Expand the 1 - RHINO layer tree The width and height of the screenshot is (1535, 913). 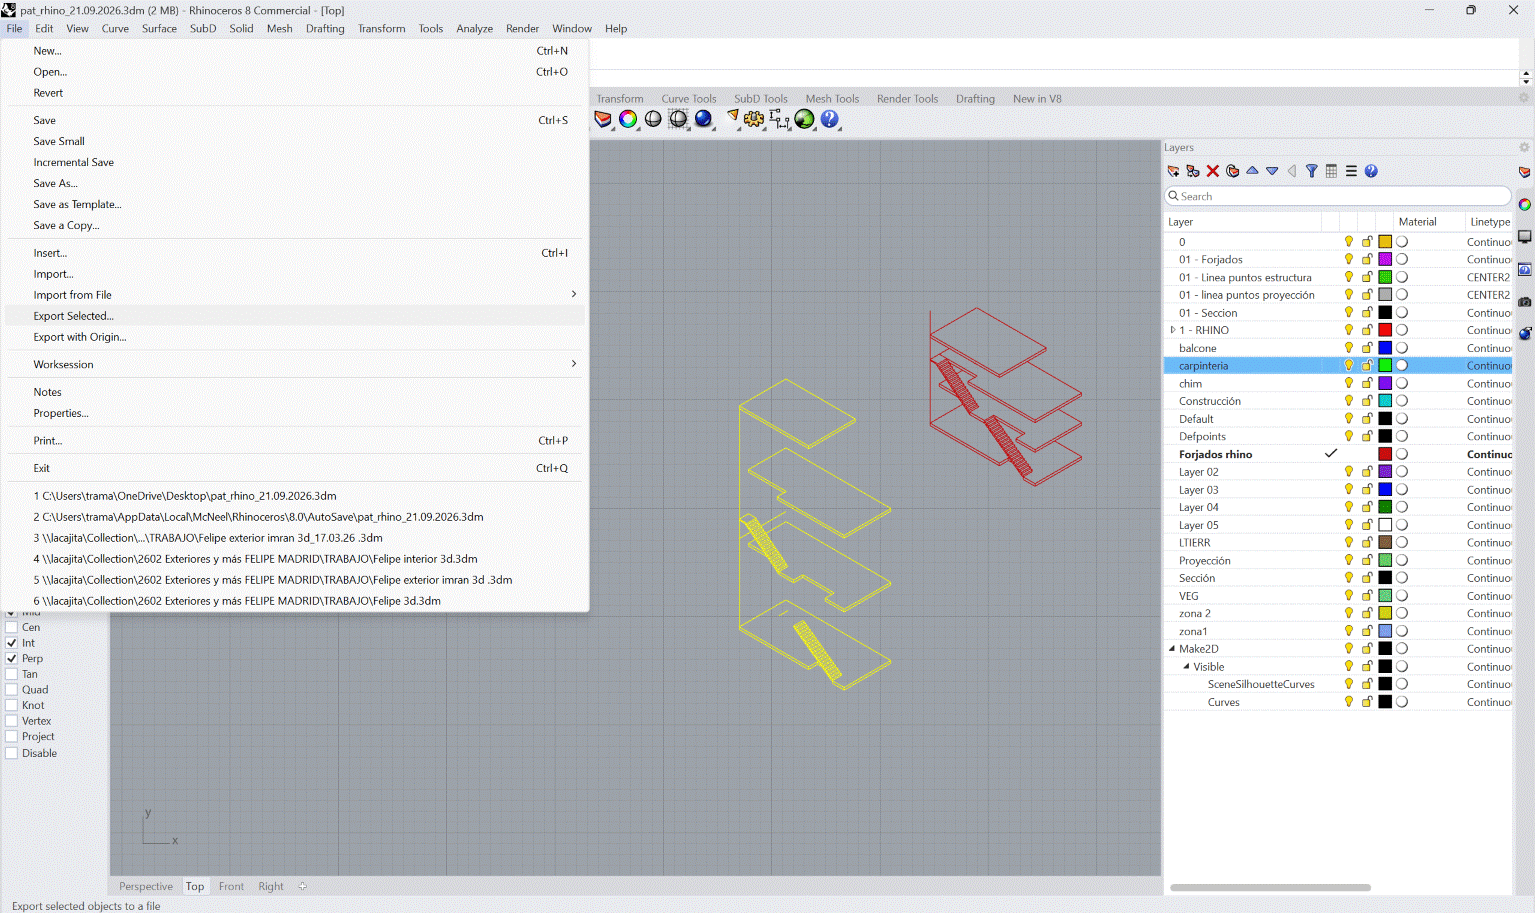1173,330
